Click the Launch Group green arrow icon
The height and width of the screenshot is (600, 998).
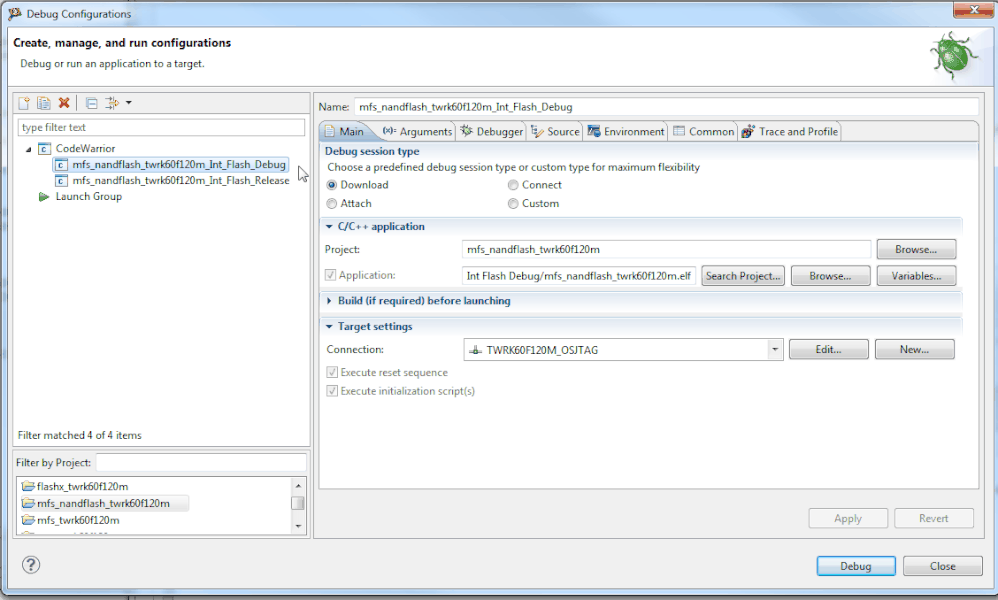point(44,197)
